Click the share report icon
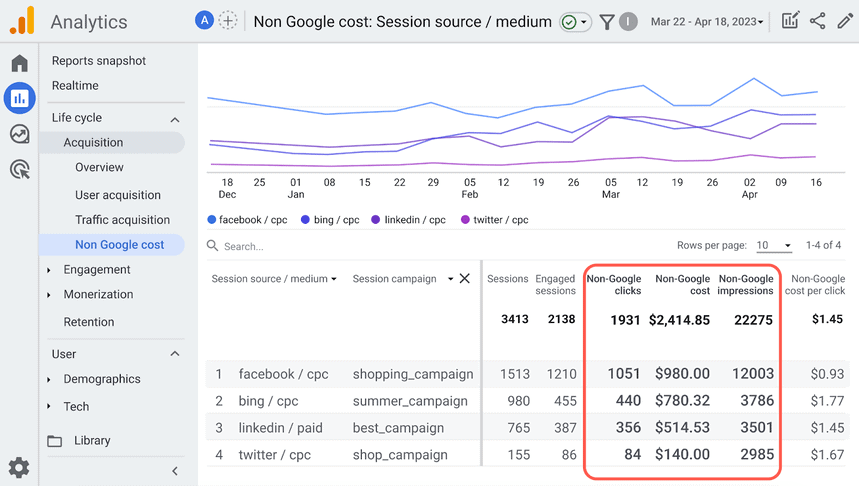This screenshot has width=859, height=486. pos(818,21)
